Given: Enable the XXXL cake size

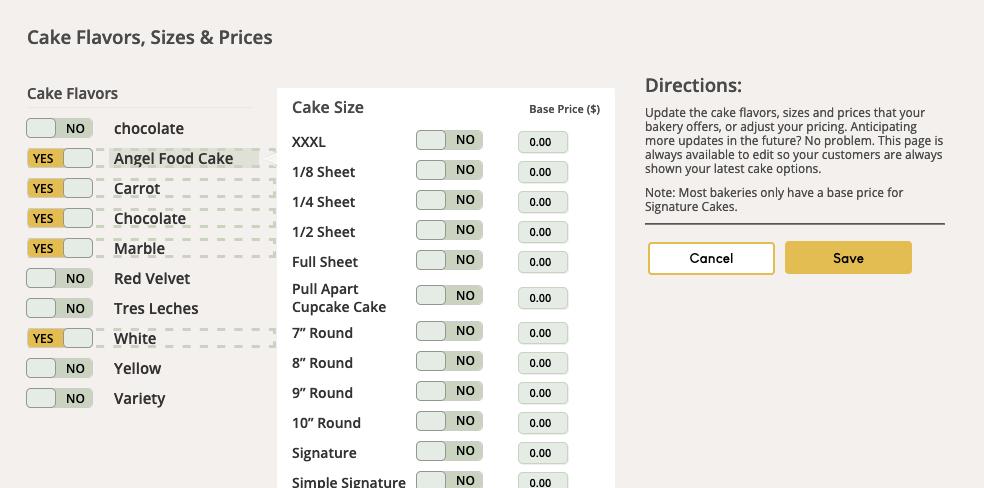Looking at the screenshot, I should (x=449, y=140).
